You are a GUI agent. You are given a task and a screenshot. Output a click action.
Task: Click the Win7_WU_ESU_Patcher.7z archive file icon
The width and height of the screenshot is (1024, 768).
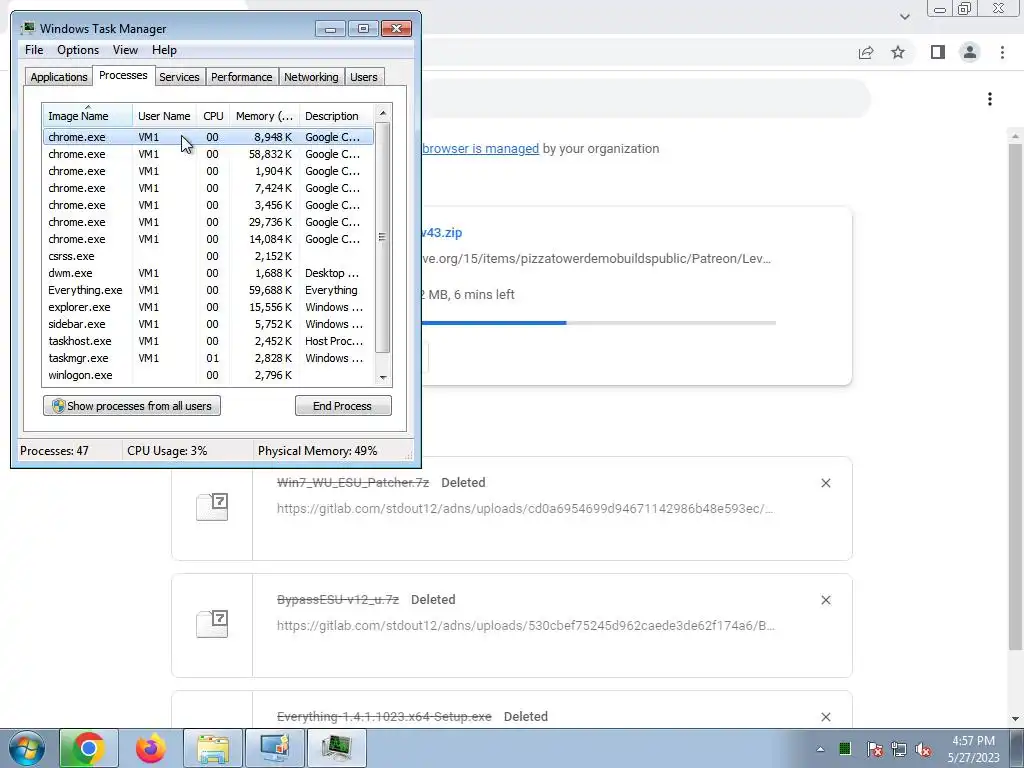click(x=212, y=507)
